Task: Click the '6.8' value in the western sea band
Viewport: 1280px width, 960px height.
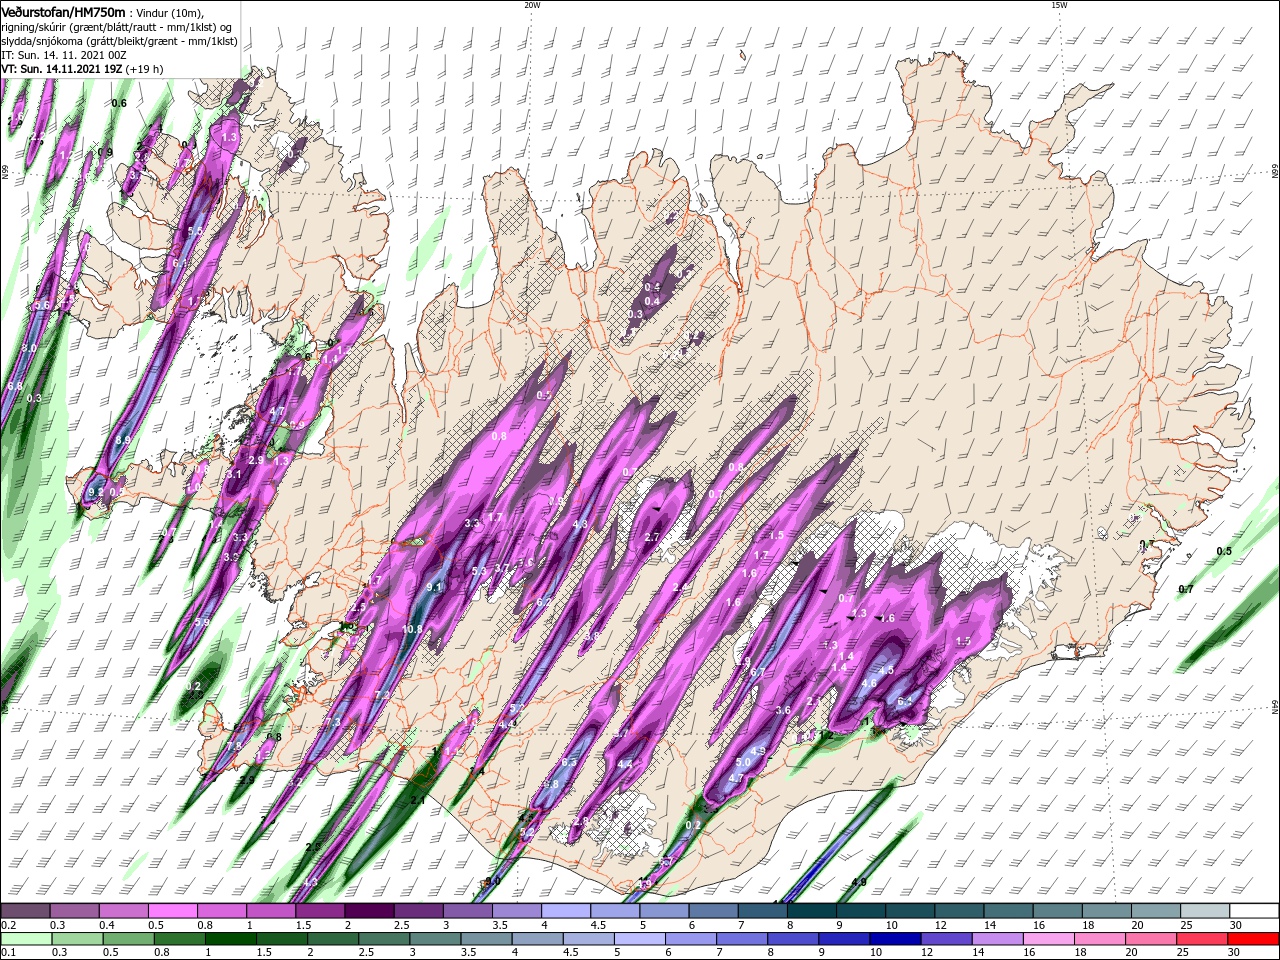Action: [x=15, y=385]
